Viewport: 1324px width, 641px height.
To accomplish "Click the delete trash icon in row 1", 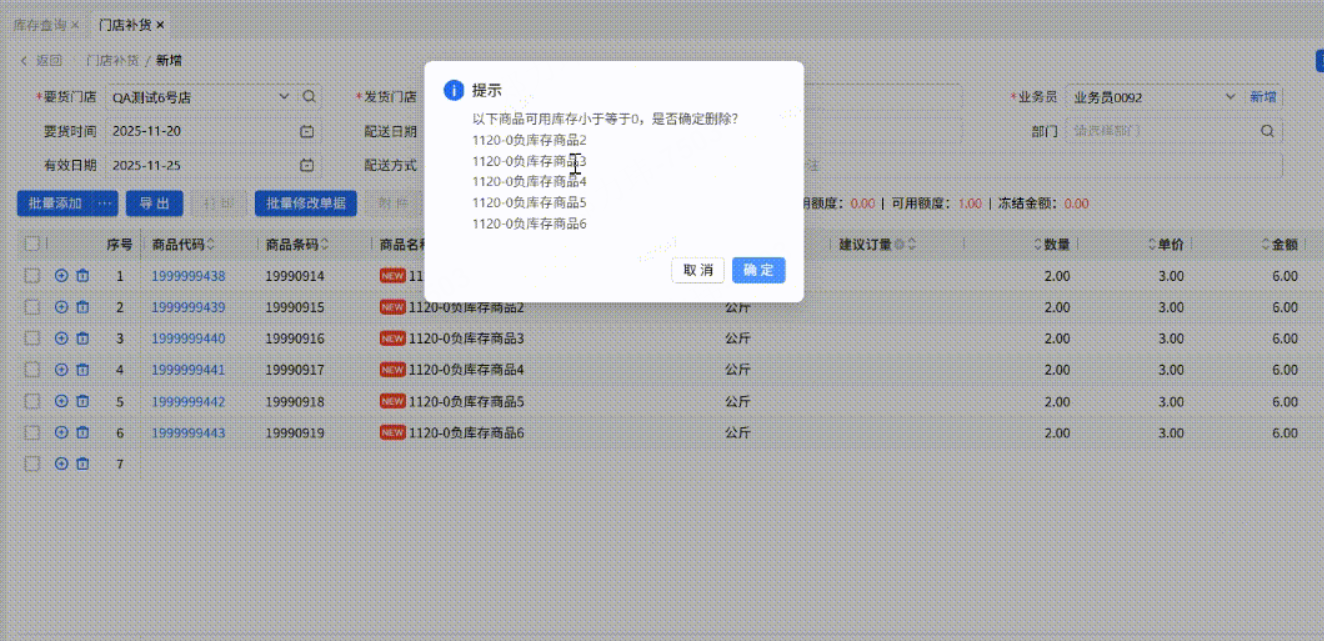I will click(x=83, y=276).
